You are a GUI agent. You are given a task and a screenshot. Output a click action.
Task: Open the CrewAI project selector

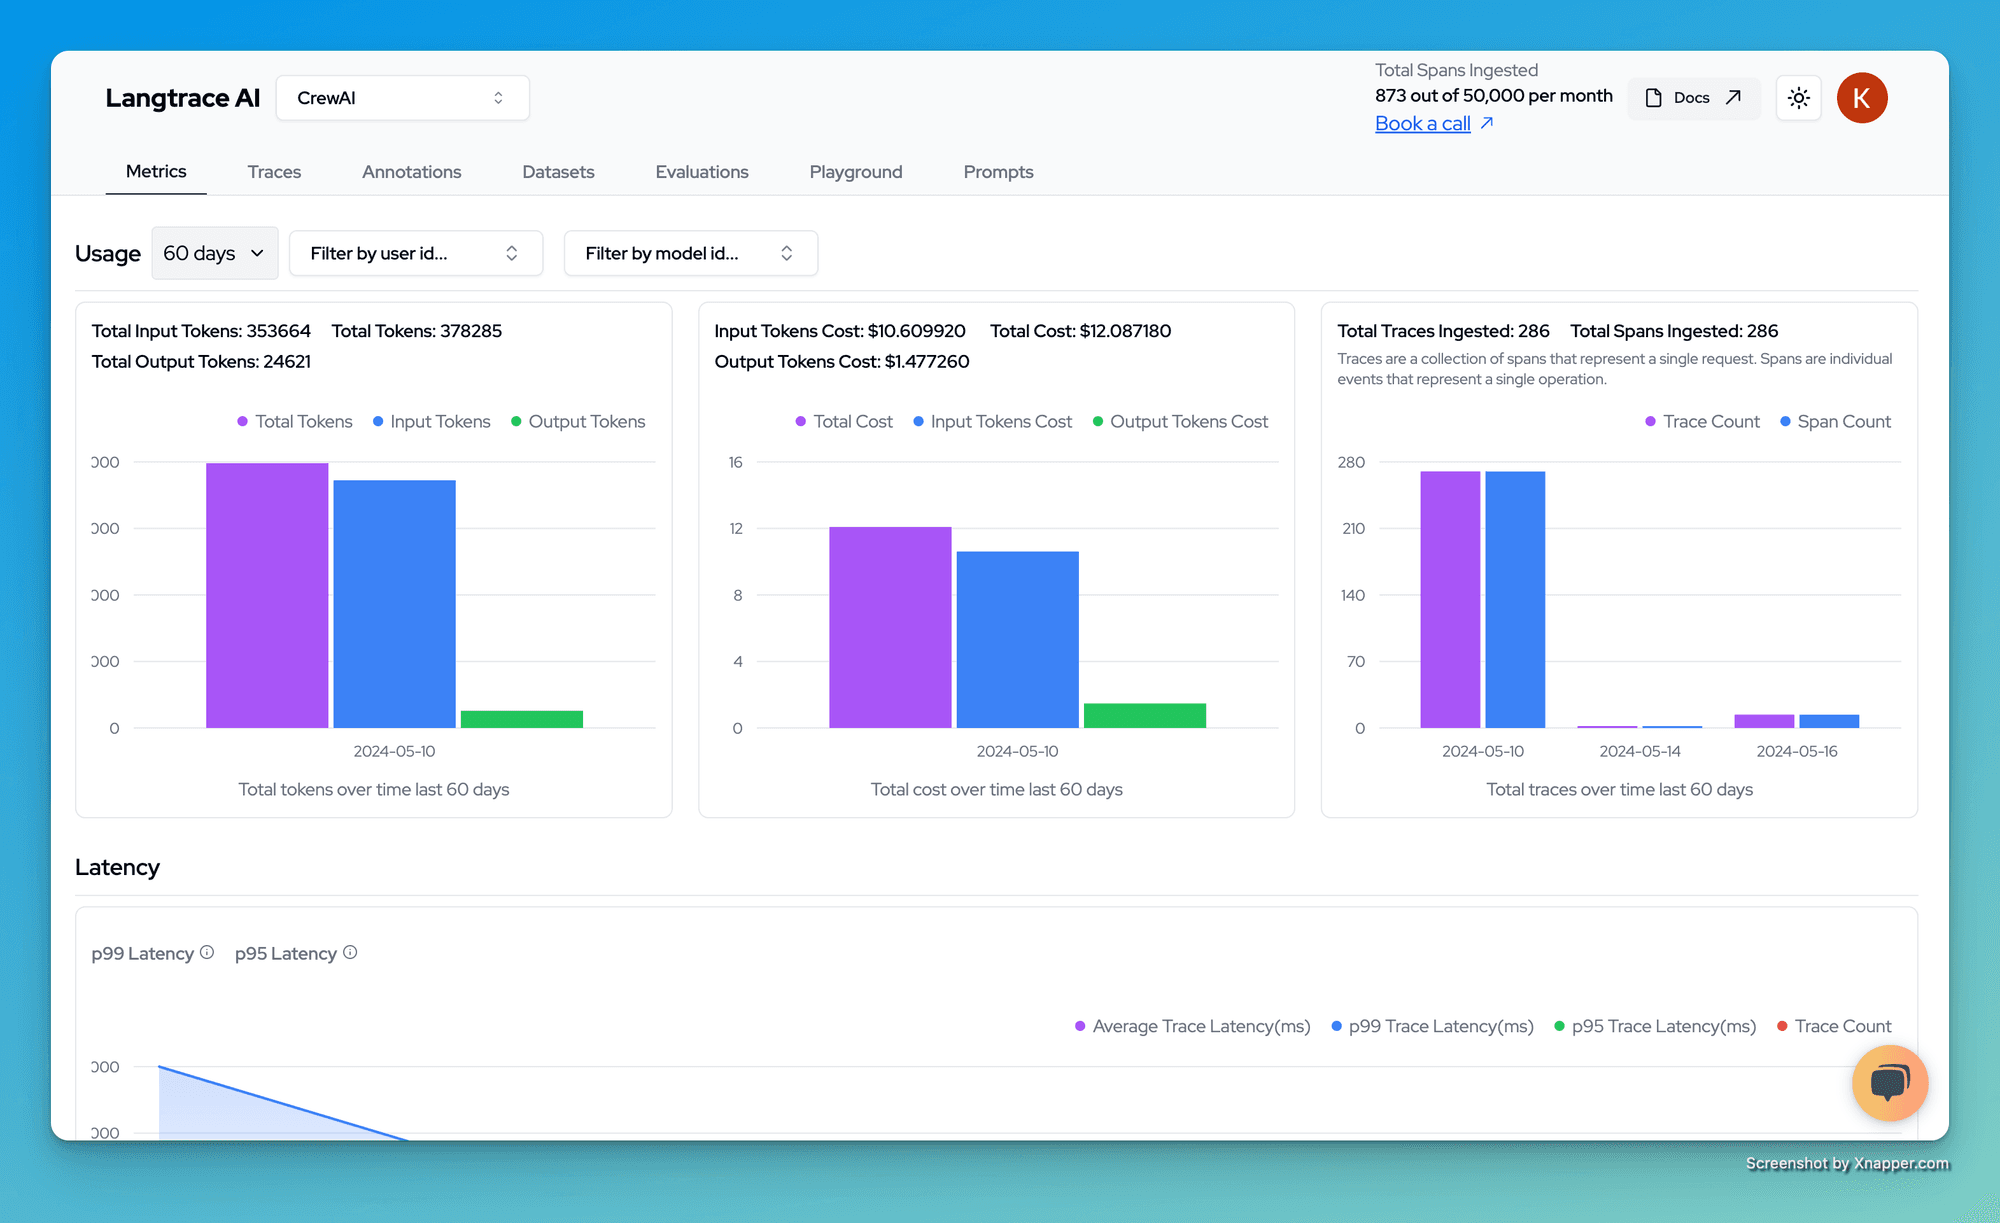point(402,98)
